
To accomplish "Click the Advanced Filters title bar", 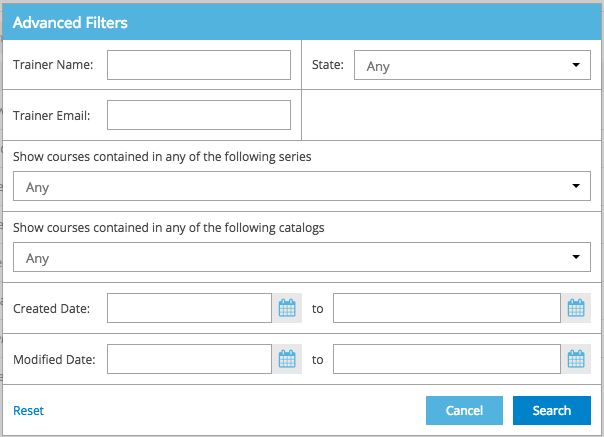I will [302, 21].
